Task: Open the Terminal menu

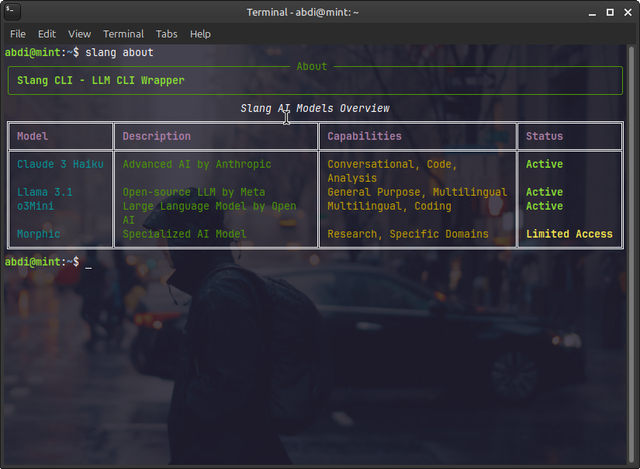Action: tap(123, 33)
